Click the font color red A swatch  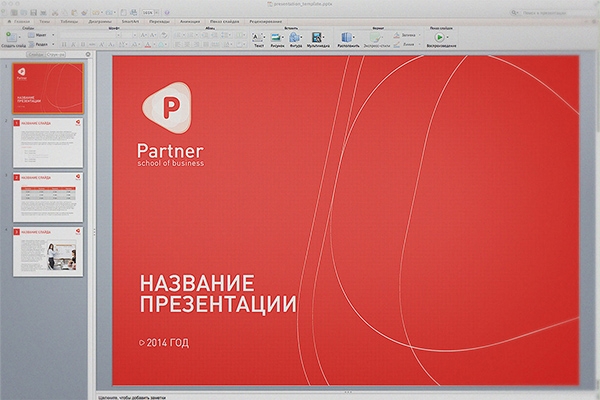pos(147,45)
